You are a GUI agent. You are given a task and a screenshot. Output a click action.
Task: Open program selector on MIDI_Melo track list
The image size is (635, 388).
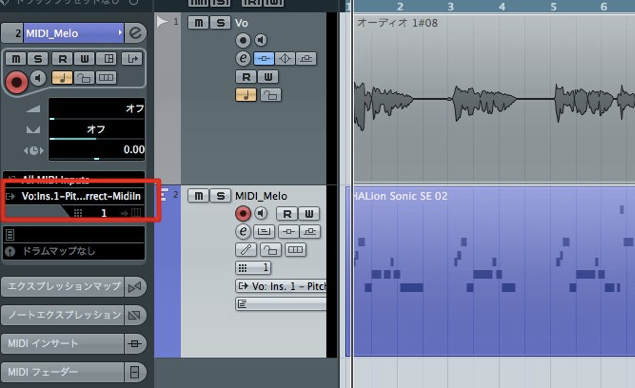coord(281,304)
